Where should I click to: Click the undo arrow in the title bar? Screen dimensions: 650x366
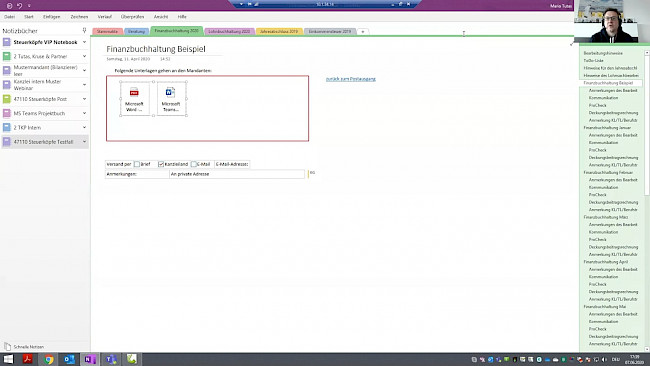tap(19, 6)
